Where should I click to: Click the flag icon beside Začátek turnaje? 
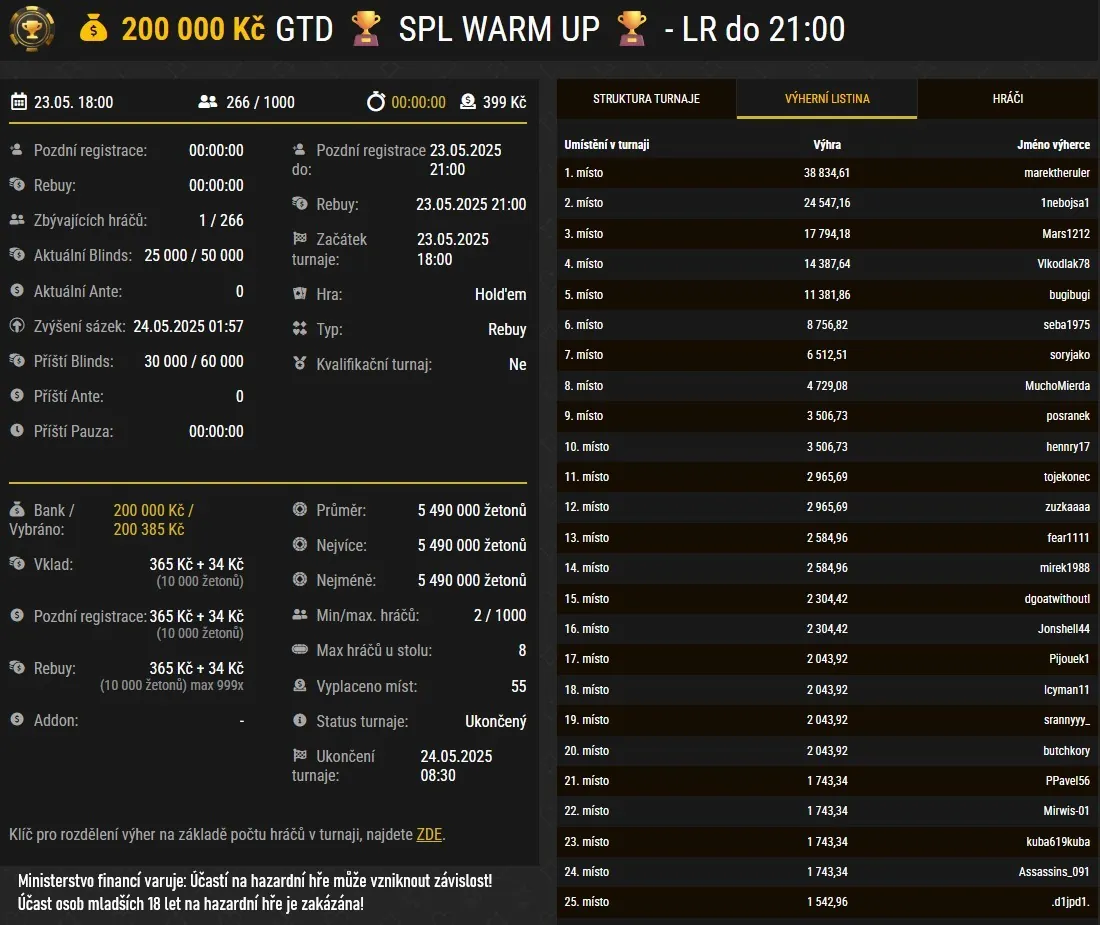pos(298,240)
